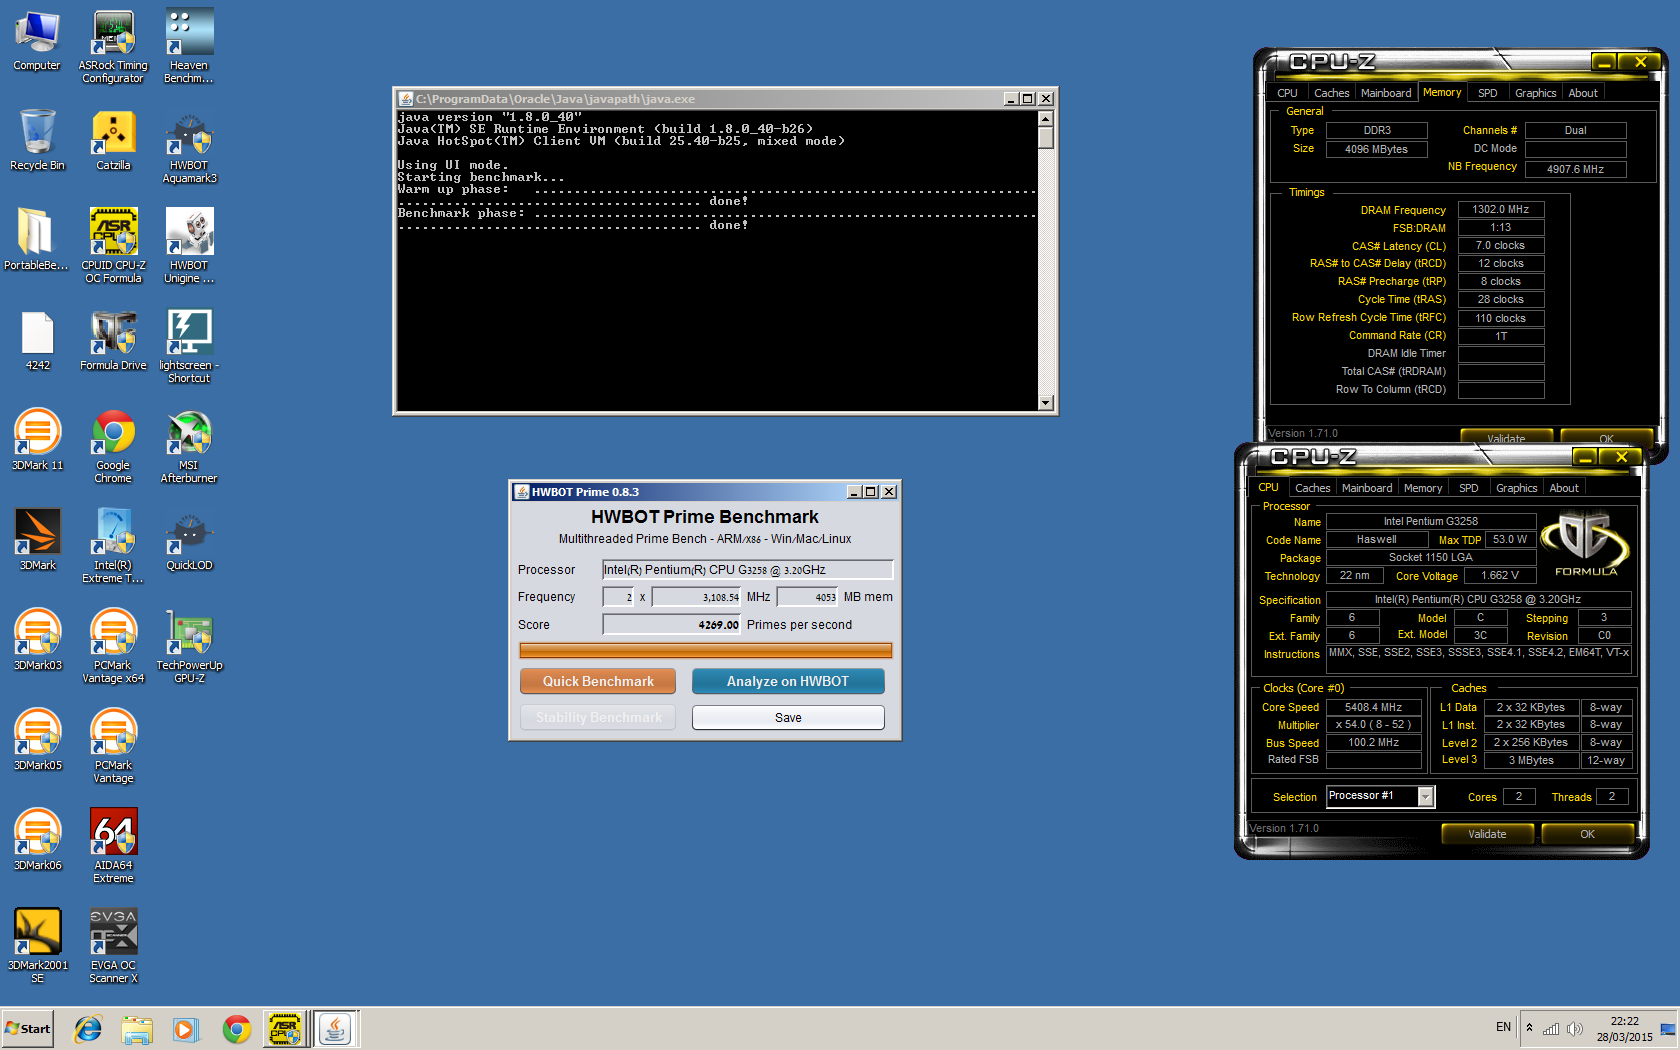
Task: Click the Start button
Action: [x=28, y=1029]
